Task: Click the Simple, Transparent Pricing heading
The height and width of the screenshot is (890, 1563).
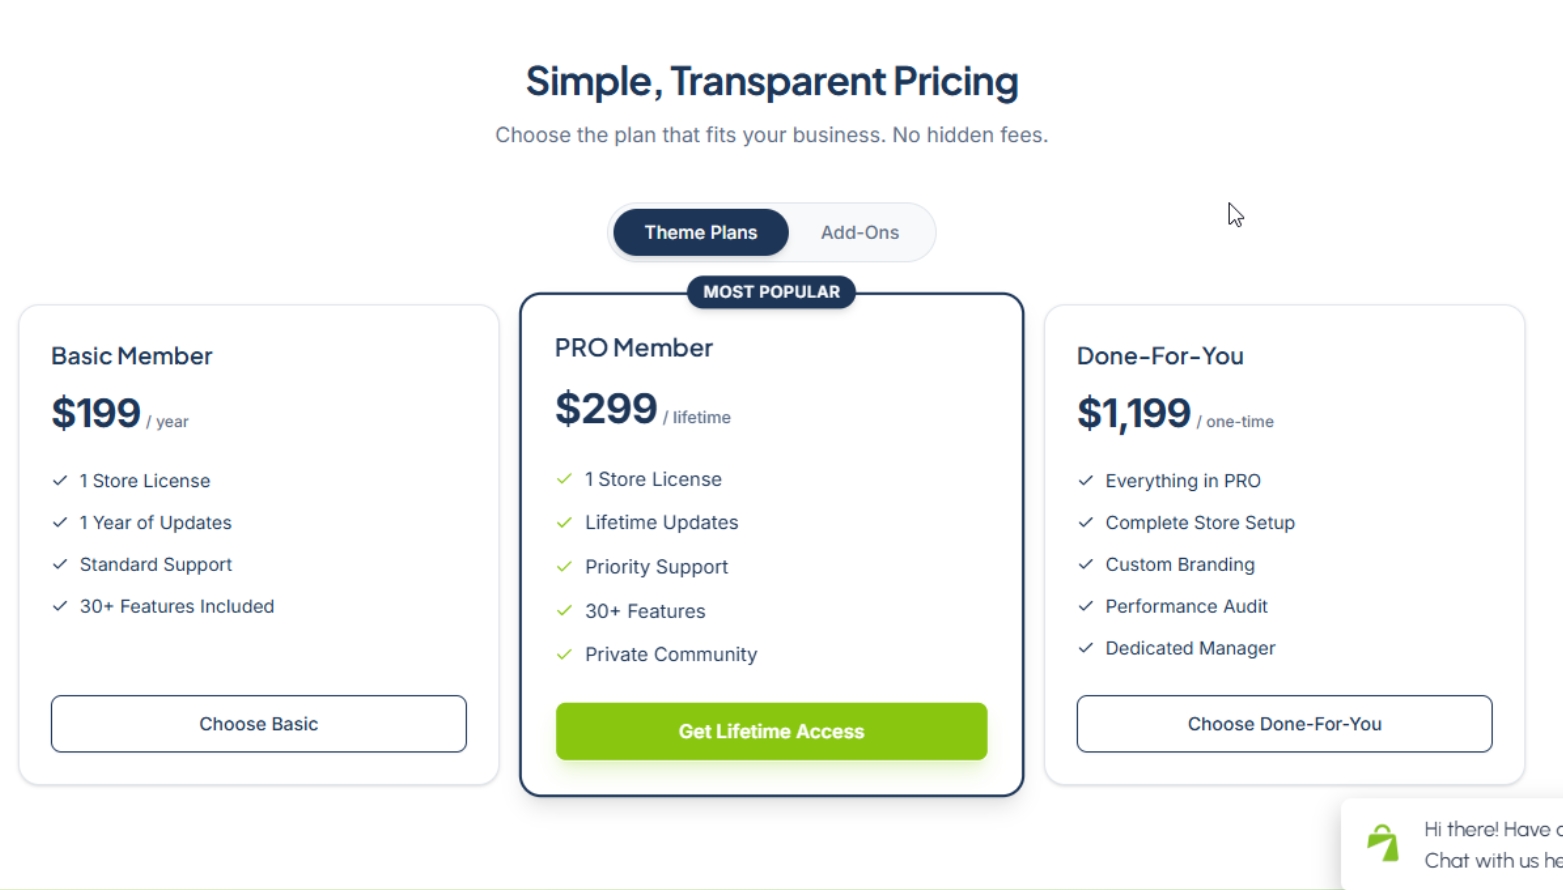Action: click(x=771, y=81)
